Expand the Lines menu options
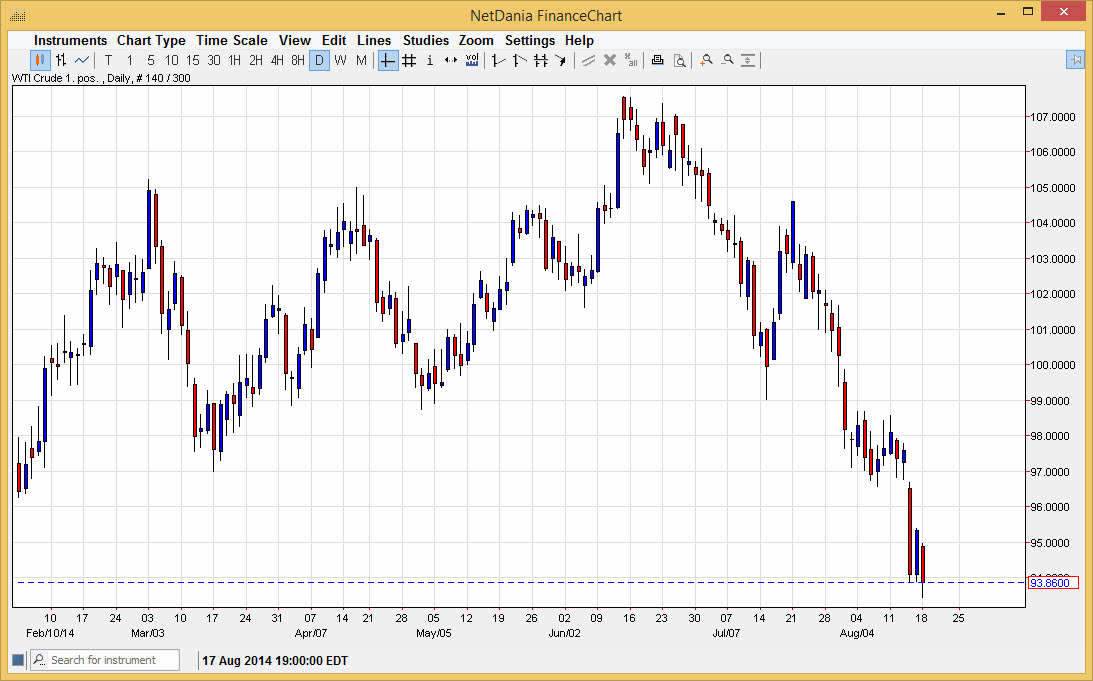 374,40
